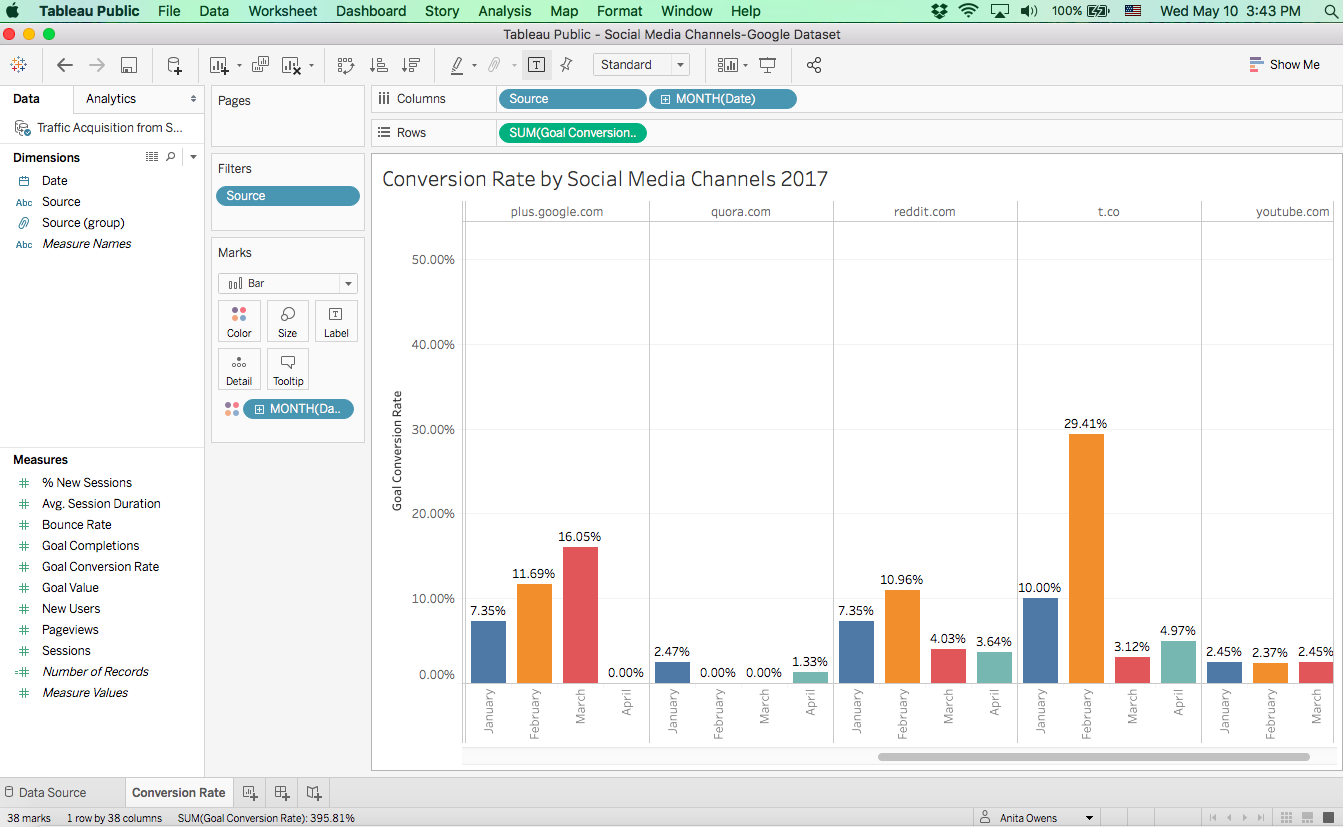Click the Detail mark card

point(239,369)
